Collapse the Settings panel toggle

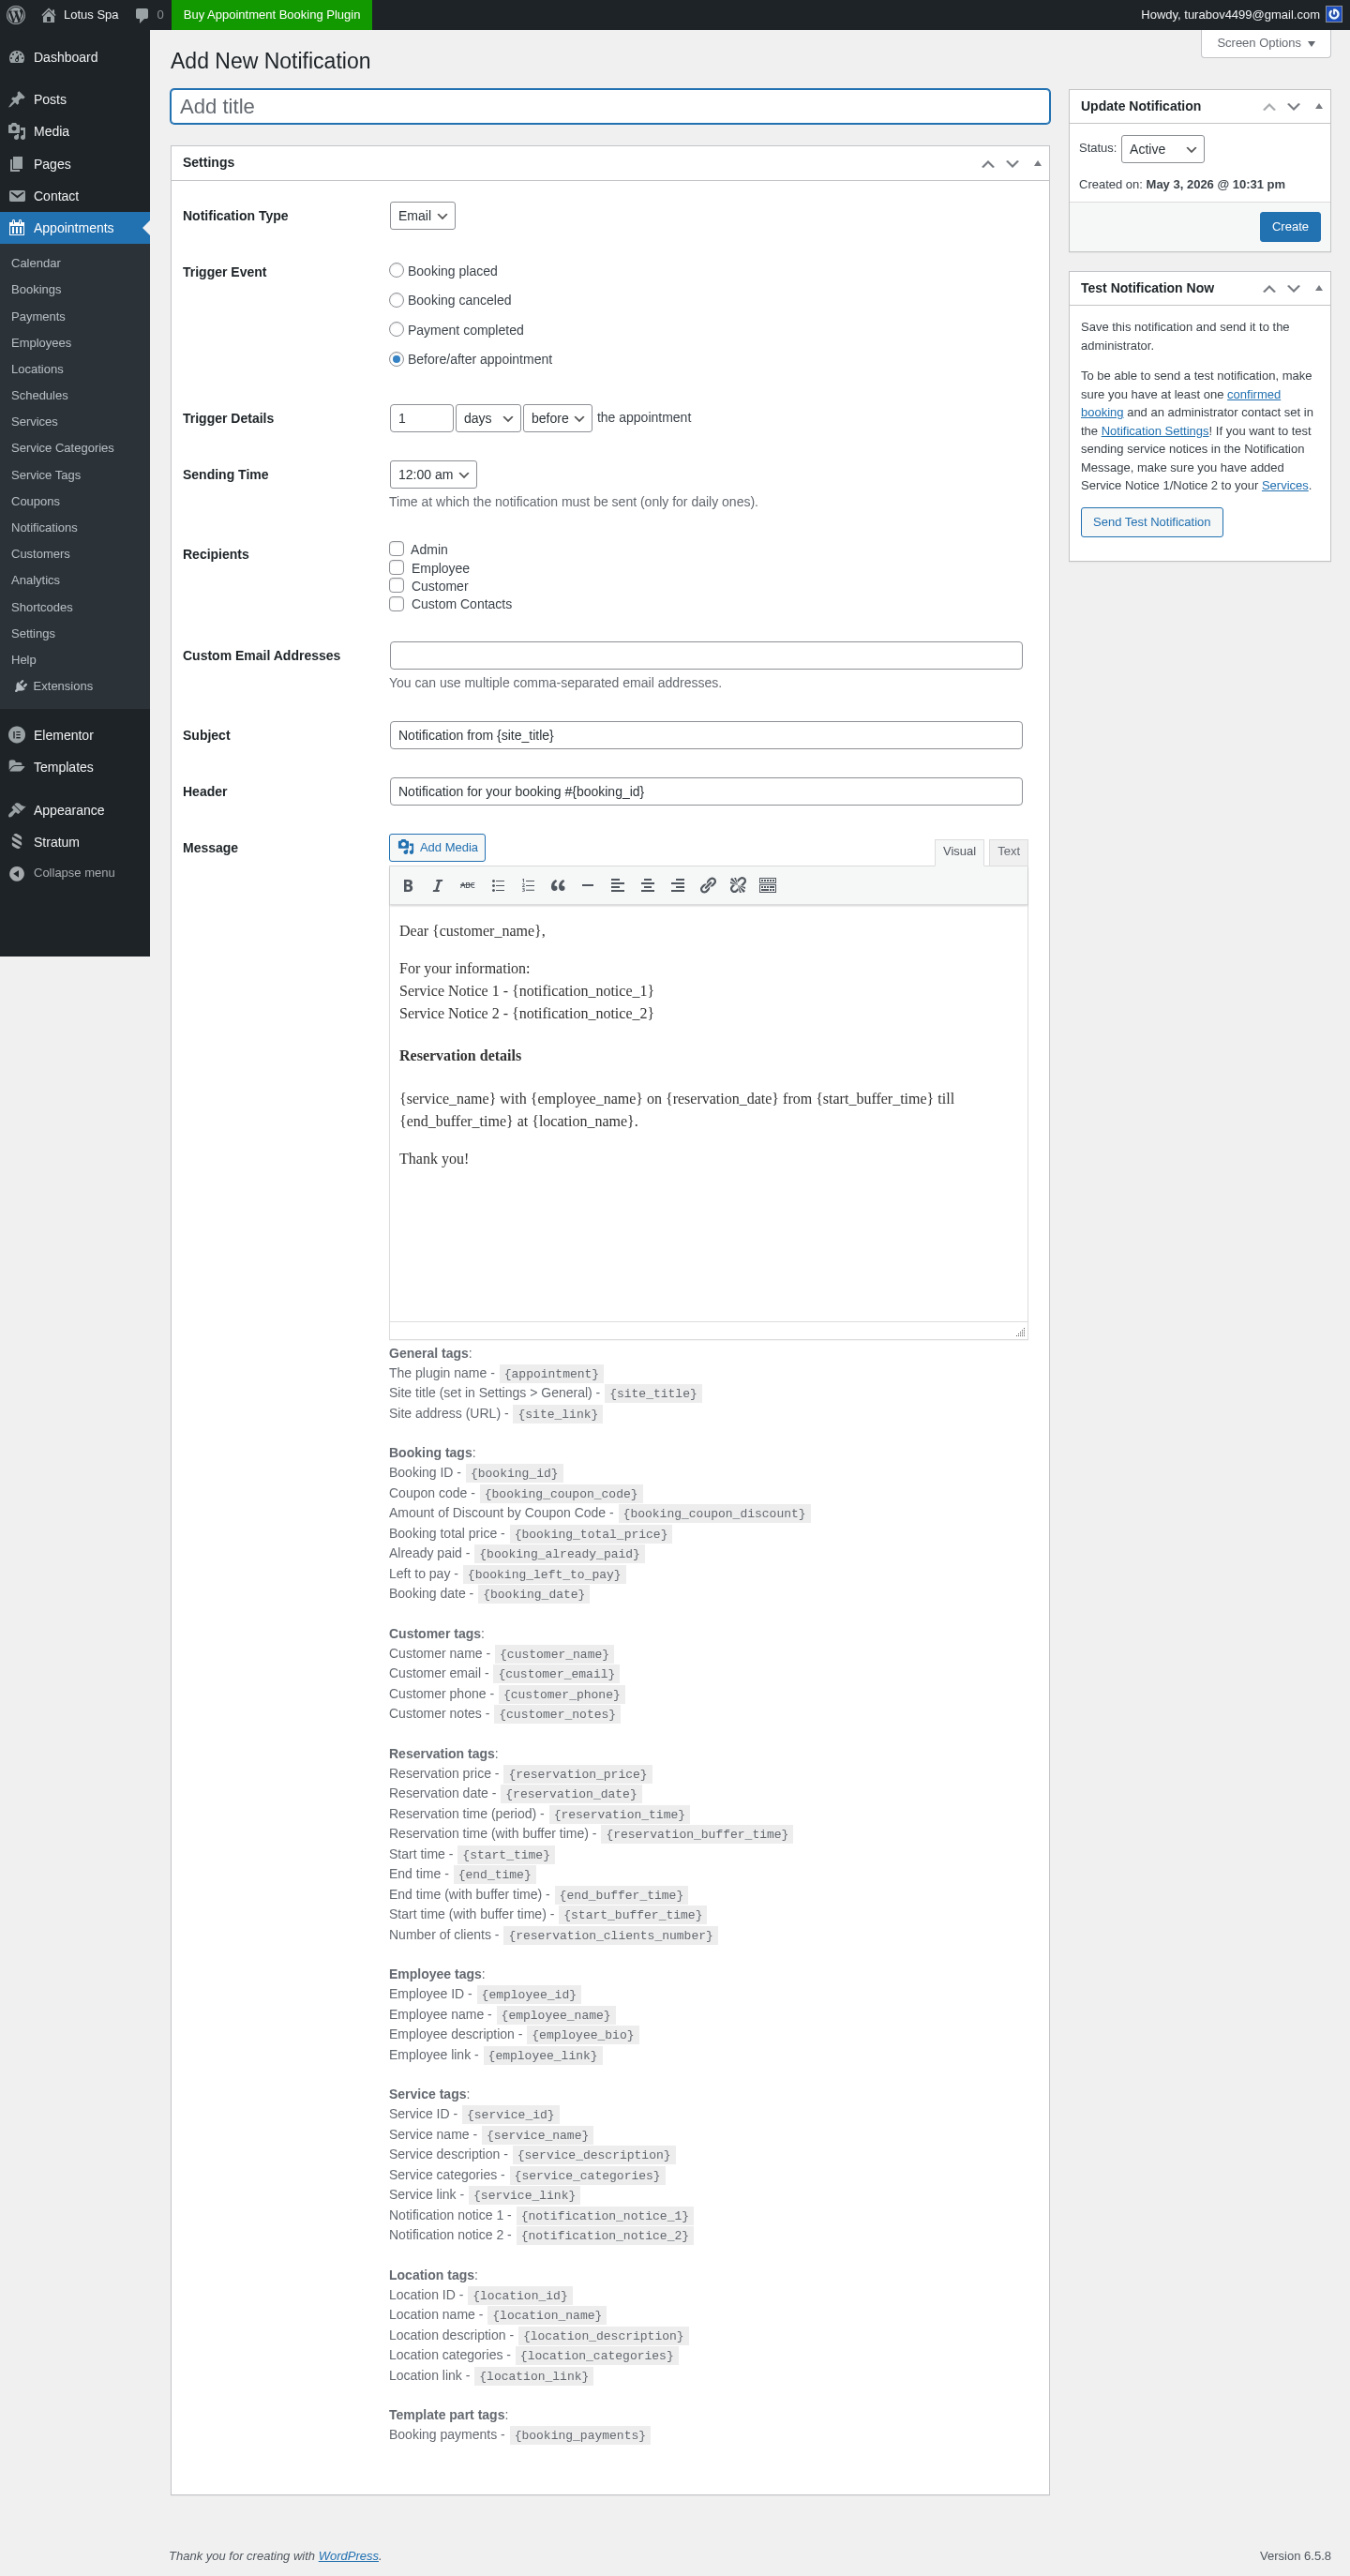[x=1037, y=163]
